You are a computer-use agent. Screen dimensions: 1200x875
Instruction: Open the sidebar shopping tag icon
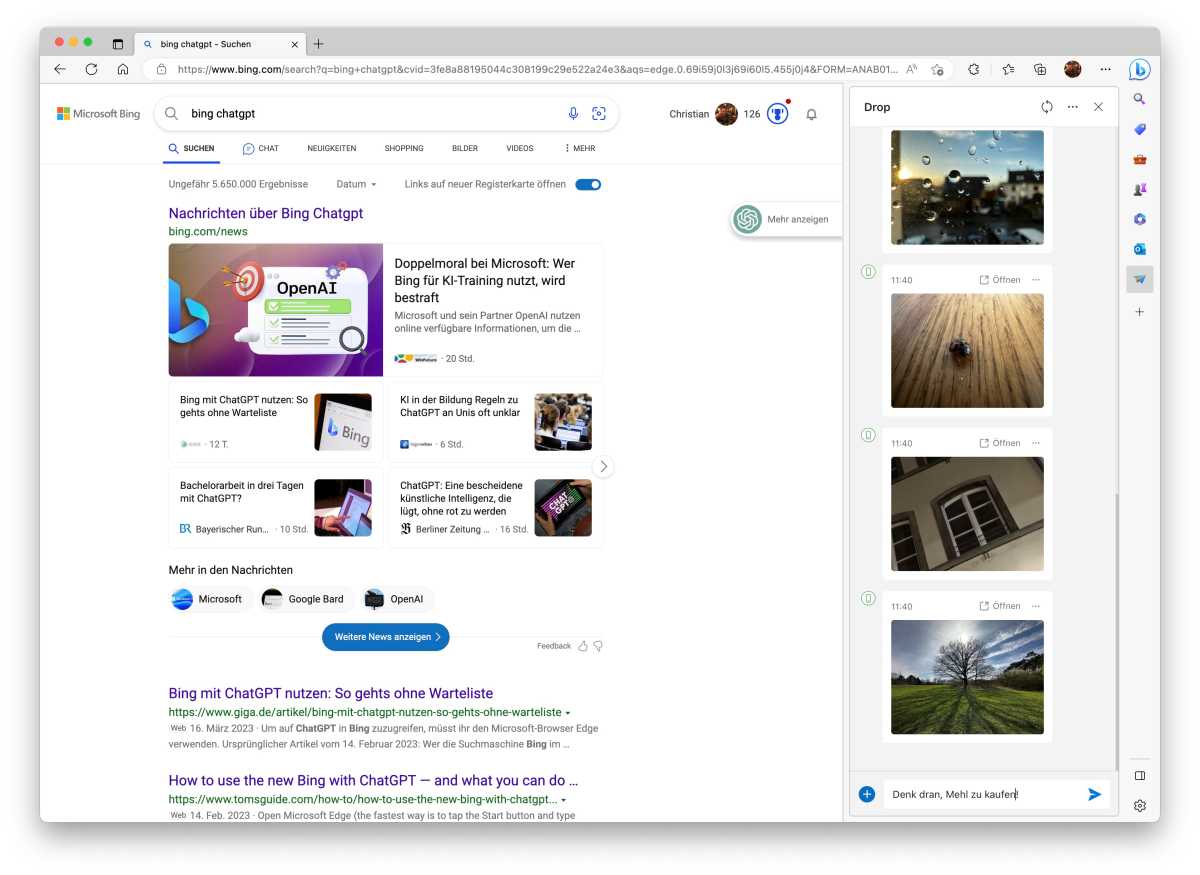click(x=1139, y=129)
